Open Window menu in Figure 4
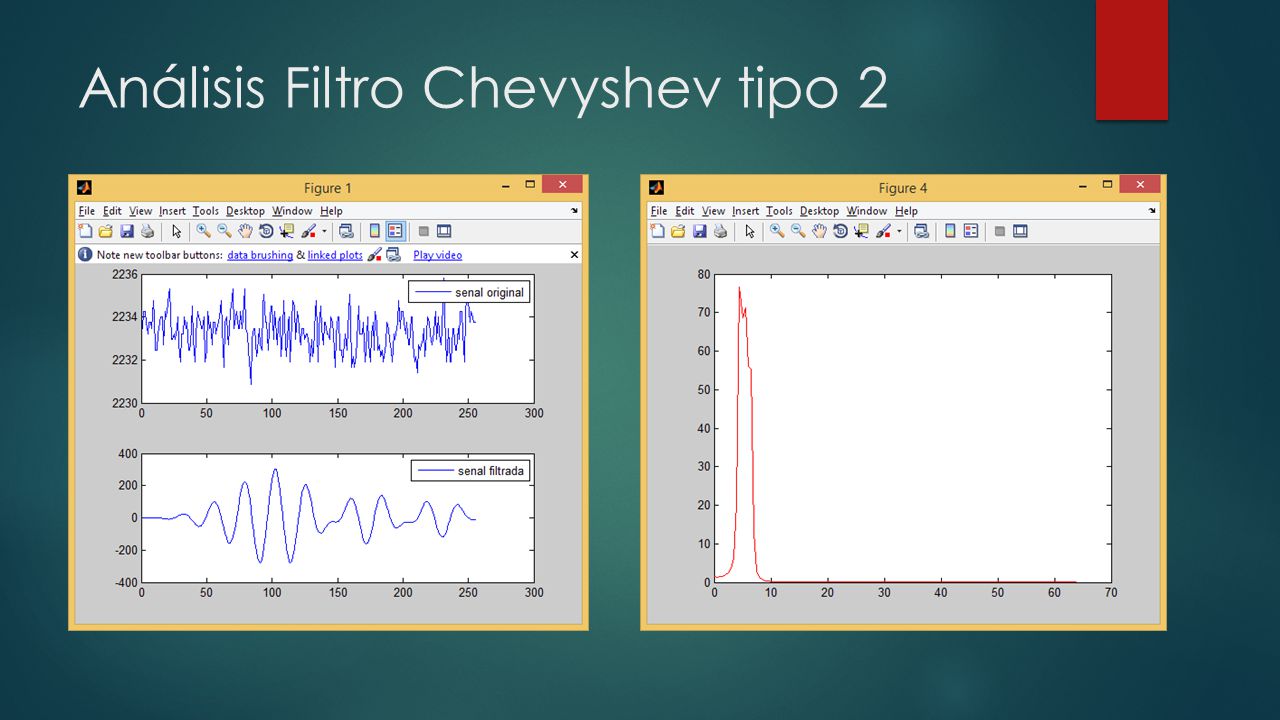 (x=866, y=211)
